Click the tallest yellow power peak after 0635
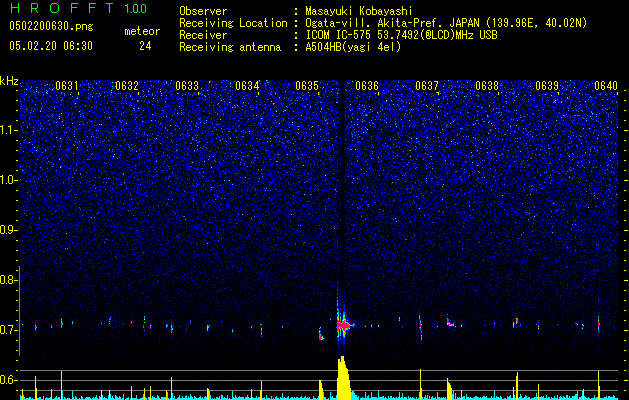Viewport: 629px width, 400px height. tap(343, 377)
